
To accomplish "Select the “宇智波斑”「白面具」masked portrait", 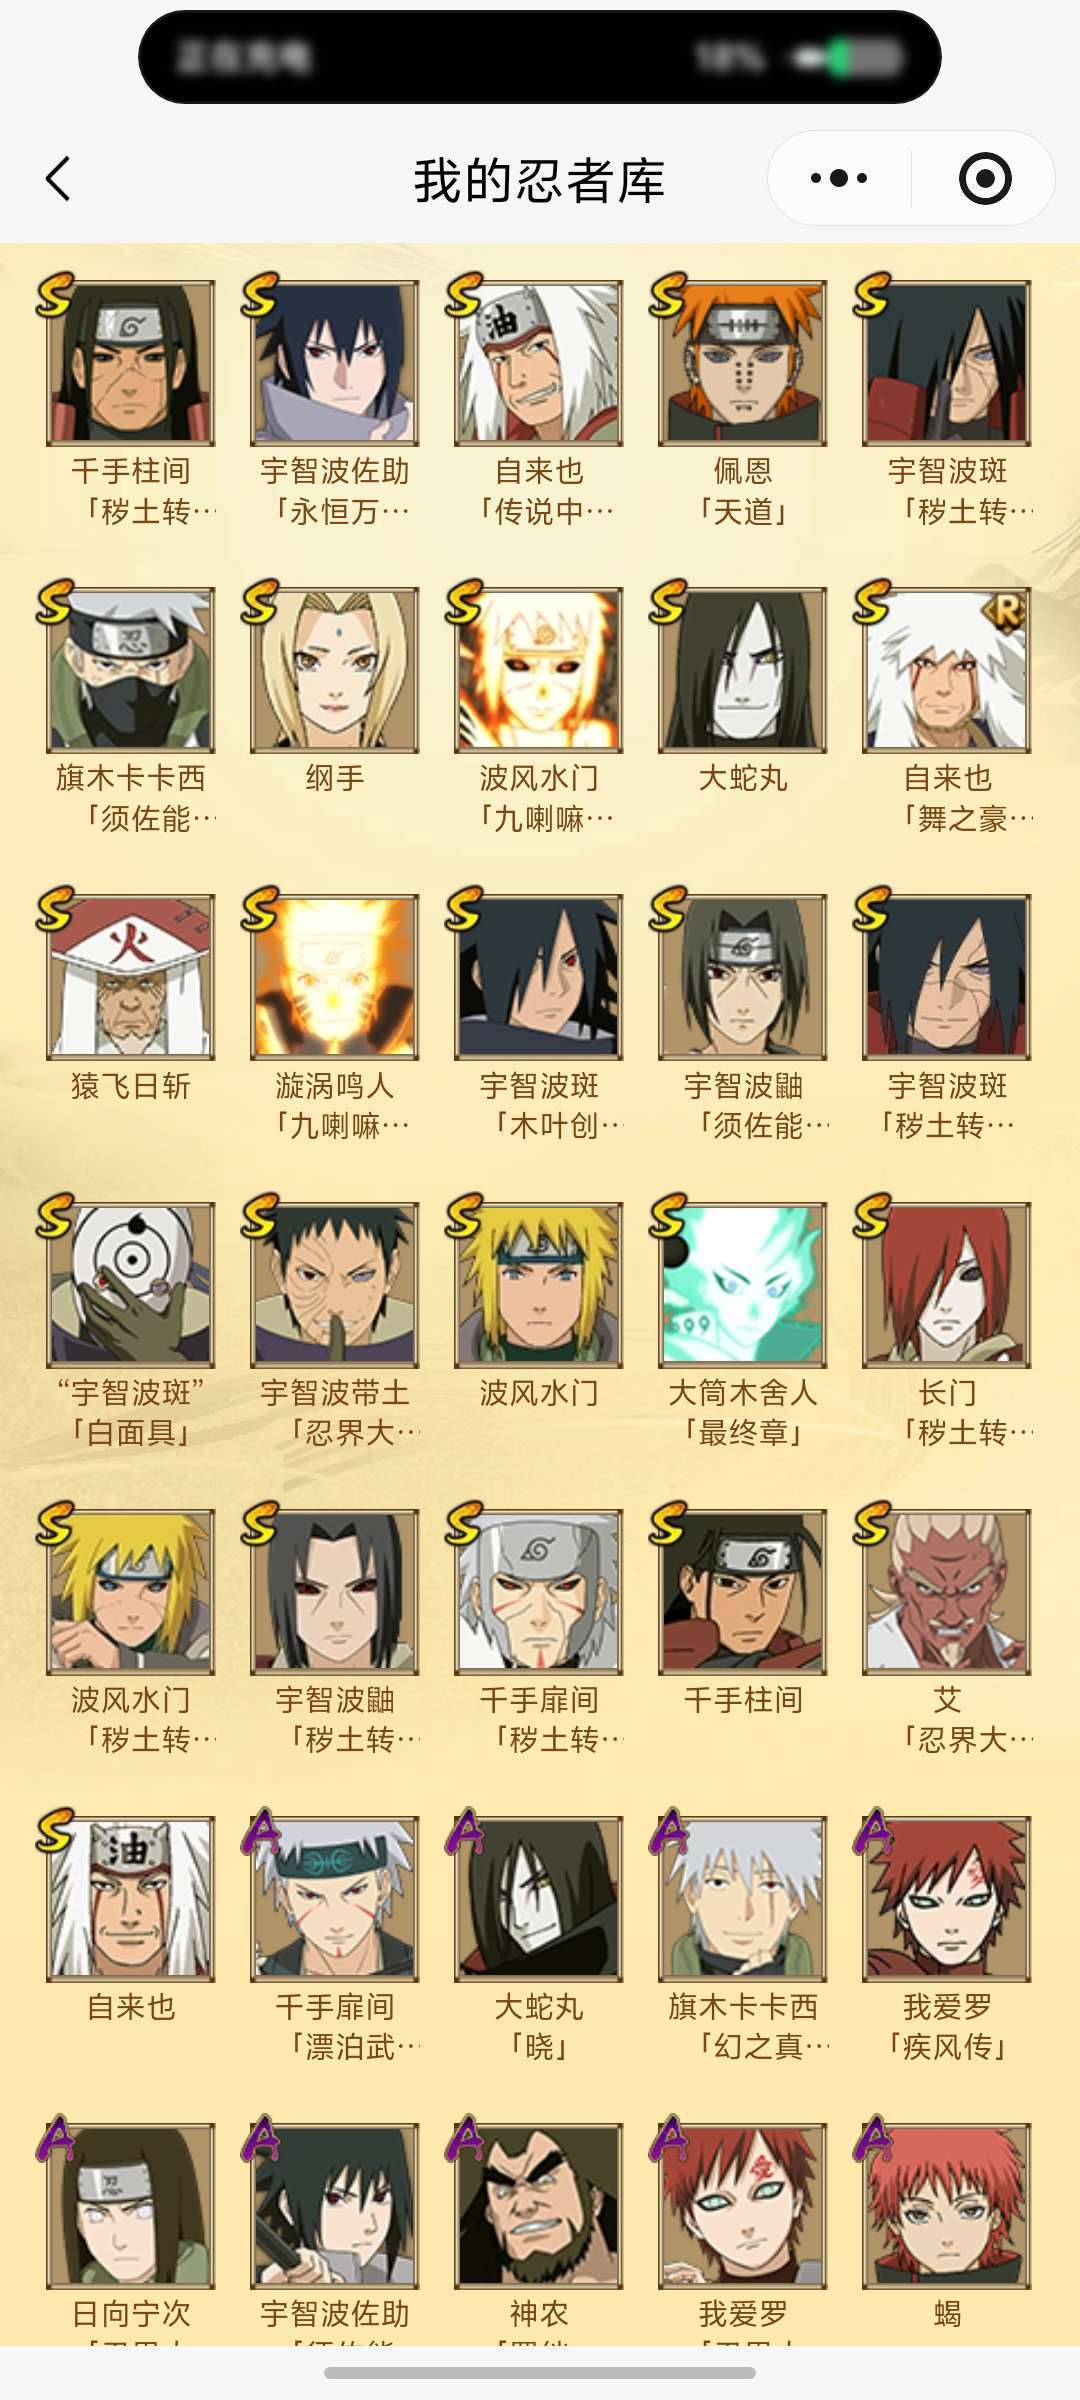I will click(131, 1285).
